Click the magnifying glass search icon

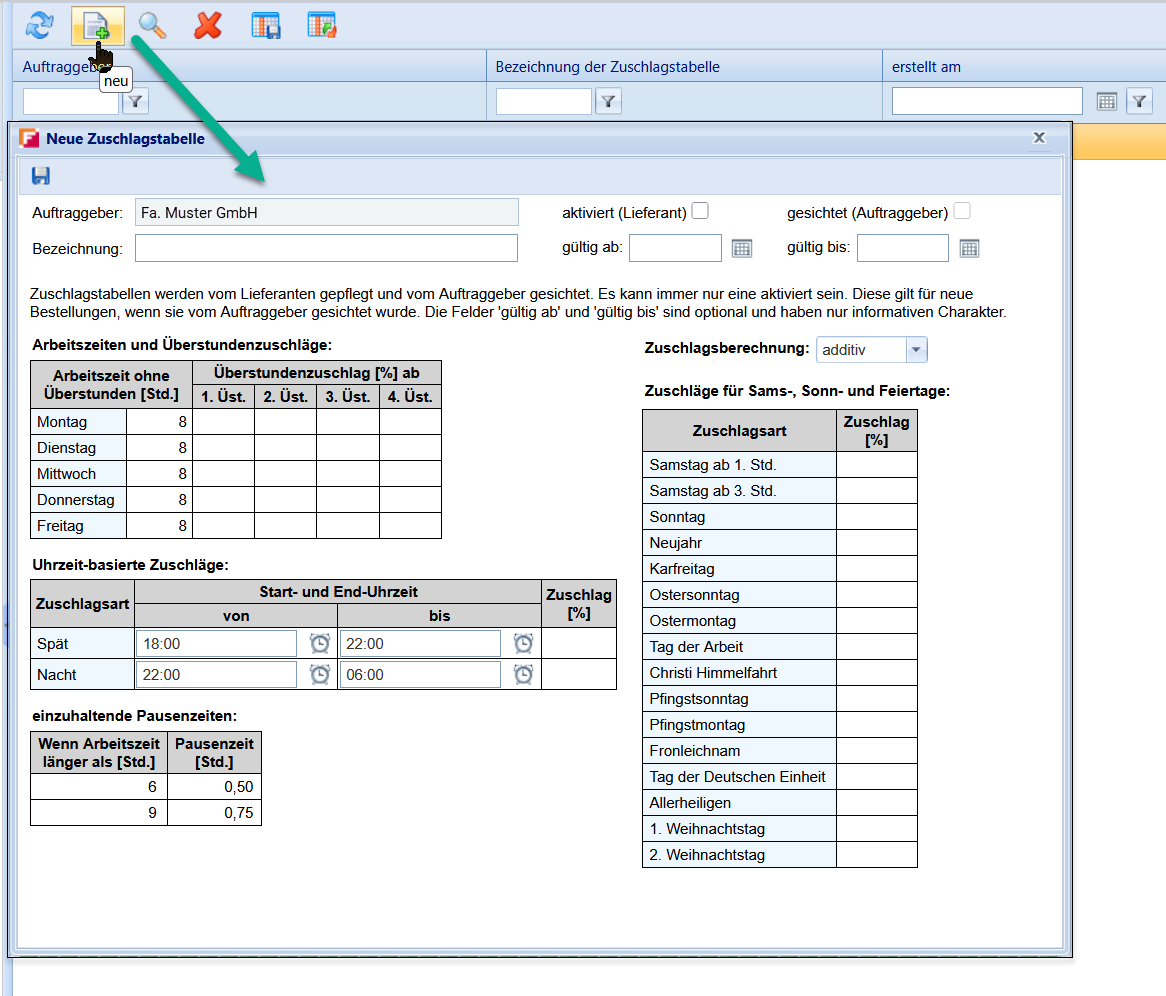point(152,25)
